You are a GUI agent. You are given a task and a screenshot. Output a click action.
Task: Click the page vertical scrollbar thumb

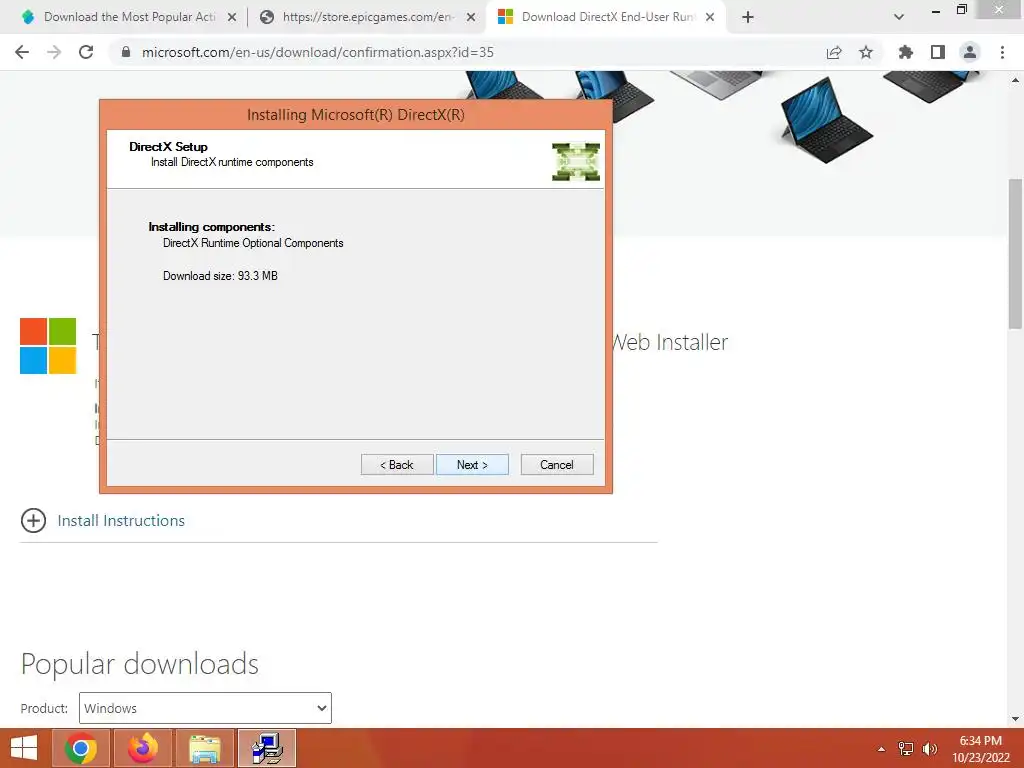coord(1016,253)
